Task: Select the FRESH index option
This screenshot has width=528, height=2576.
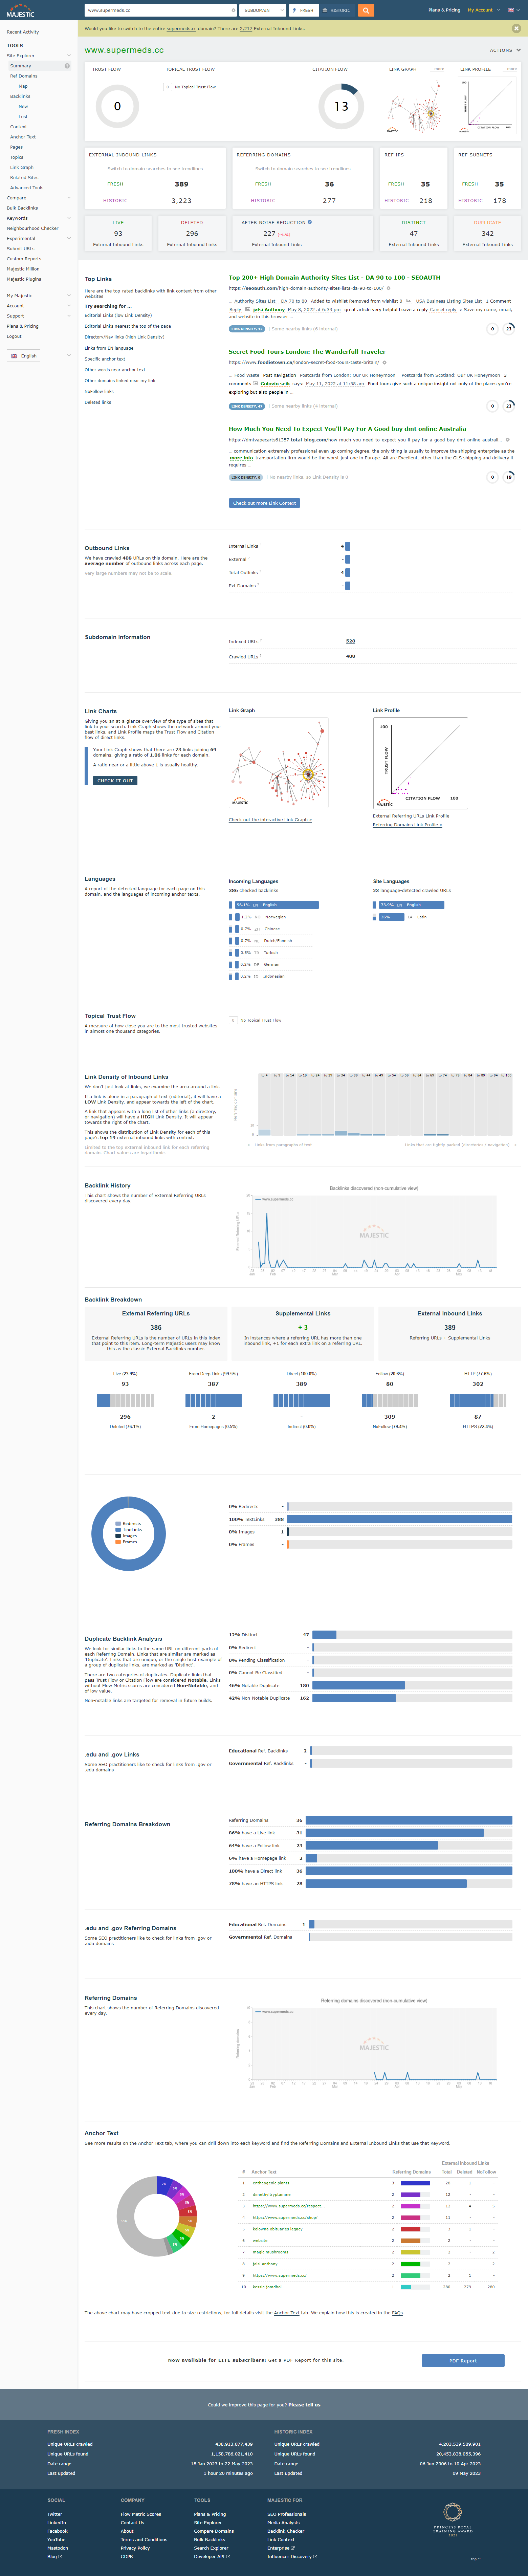Action: click(x=303, y=10)
